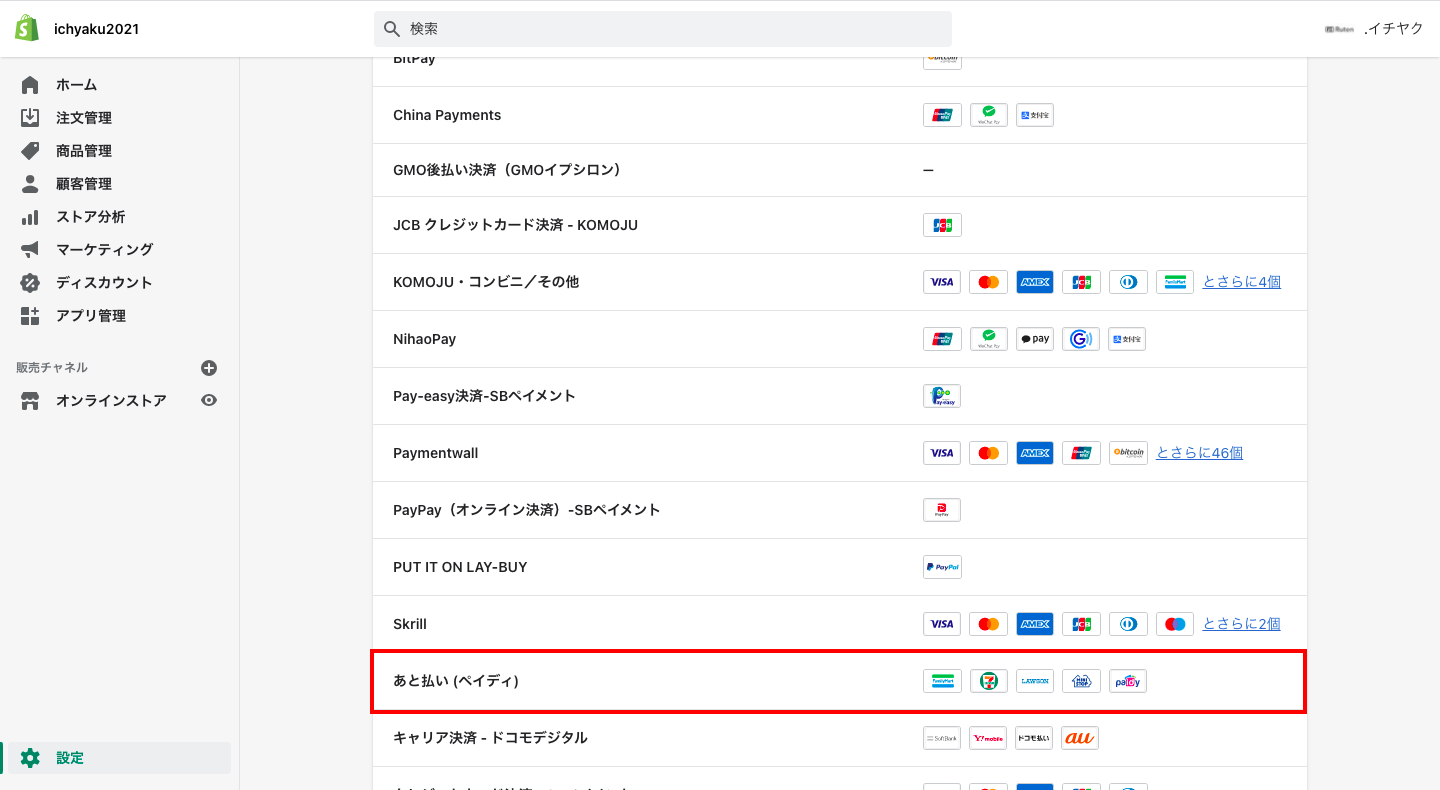This screenshot has width=1440, height=790.
Task: Click the magnifier icon in search bar
Action: pos(392,29)
